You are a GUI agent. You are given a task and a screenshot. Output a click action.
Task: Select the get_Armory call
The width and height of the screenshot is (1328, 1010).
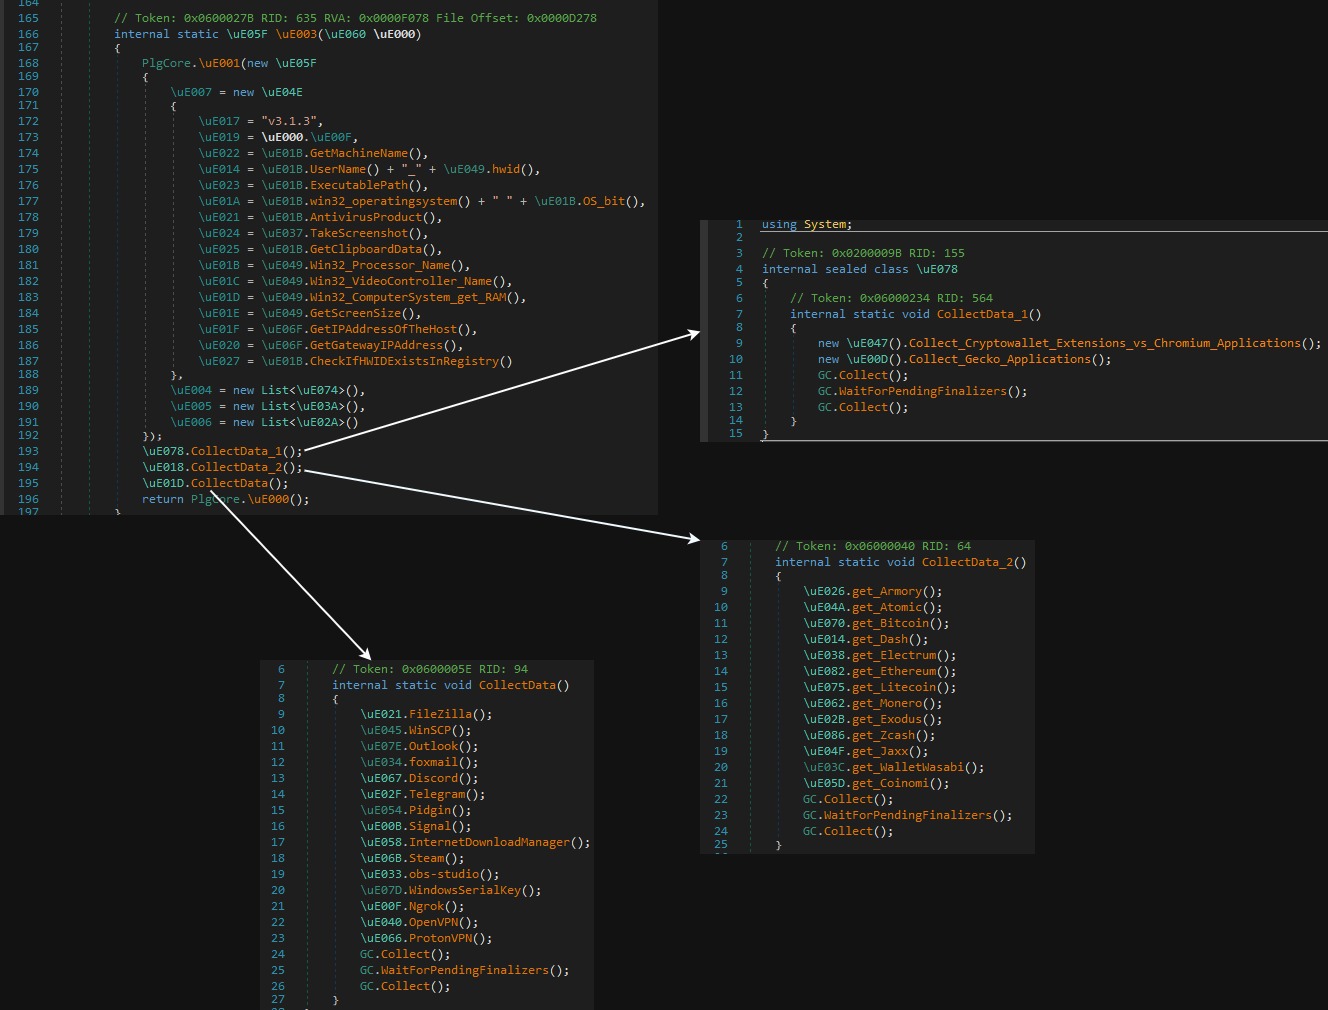[887, 591]
